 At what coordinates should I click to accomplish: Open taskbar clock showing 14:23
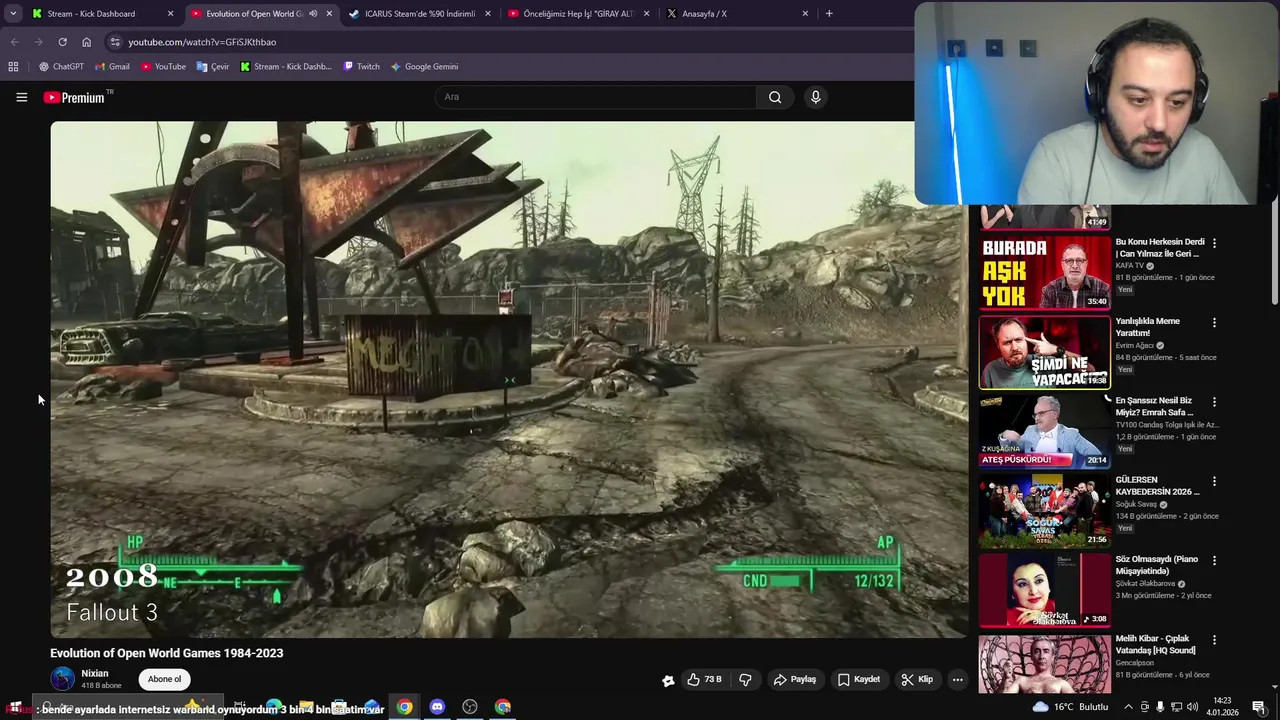point(1221,707)
